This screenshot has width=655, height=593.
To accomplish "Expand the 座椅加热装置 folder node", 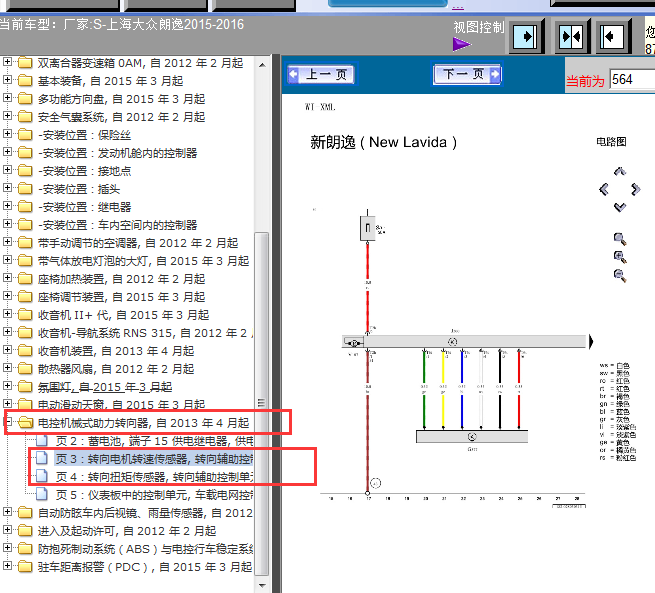I will (7, 277).
